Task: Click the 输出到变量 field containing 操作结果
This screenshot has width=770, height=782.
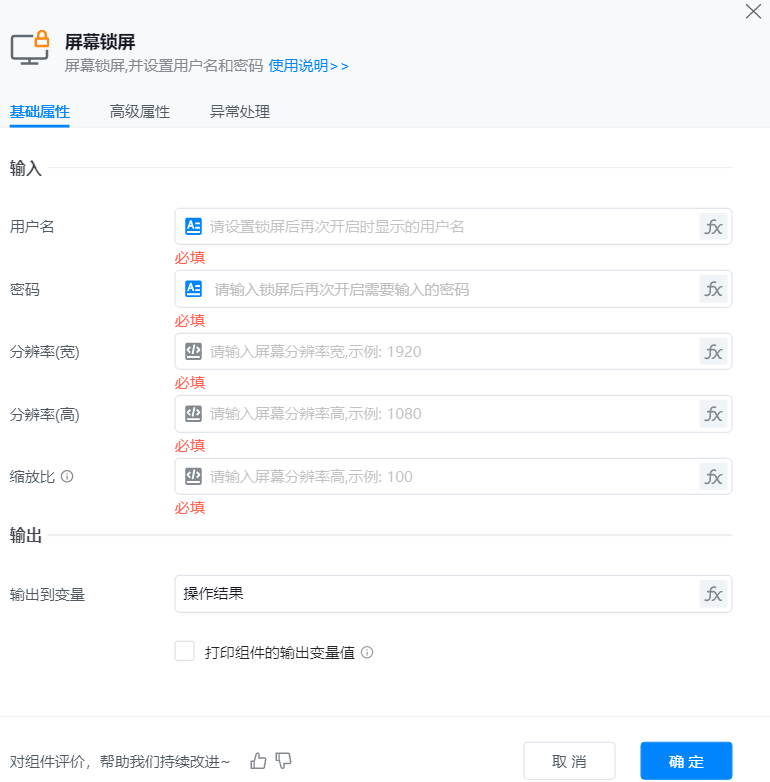Action: (435, 594)
